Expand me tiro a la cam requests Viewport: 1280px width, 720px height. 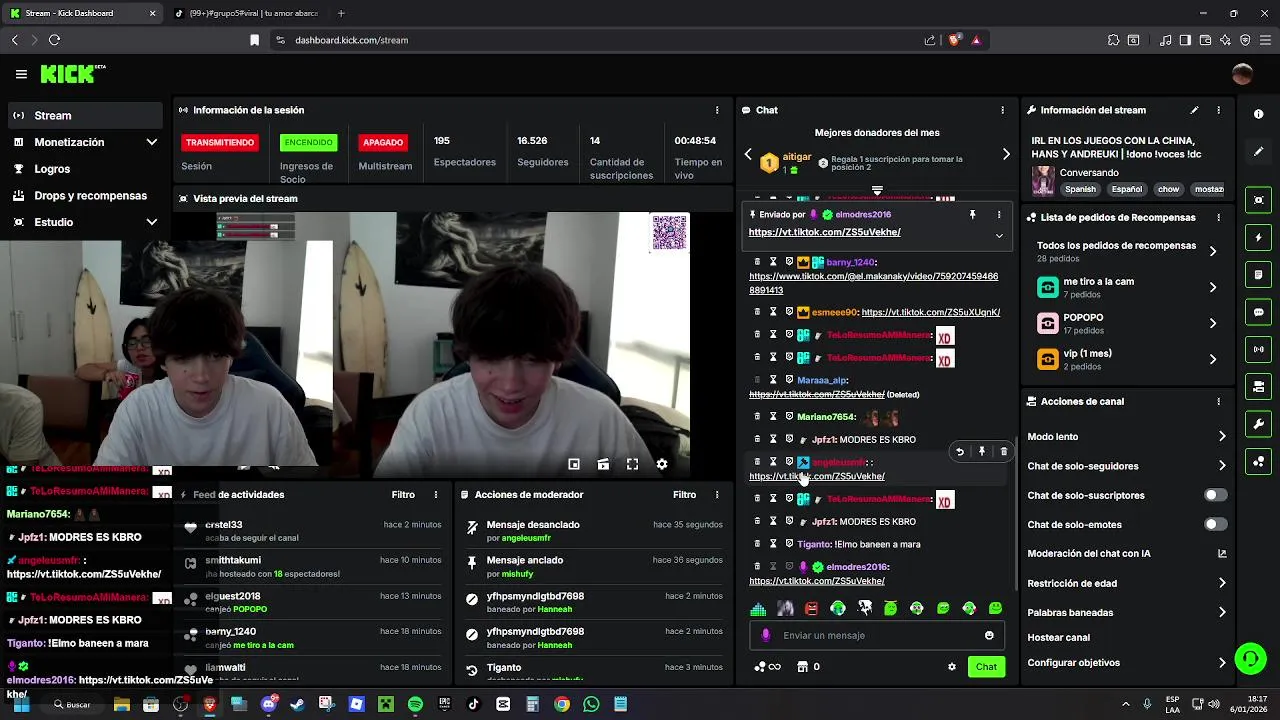[x=1127, y=287]
